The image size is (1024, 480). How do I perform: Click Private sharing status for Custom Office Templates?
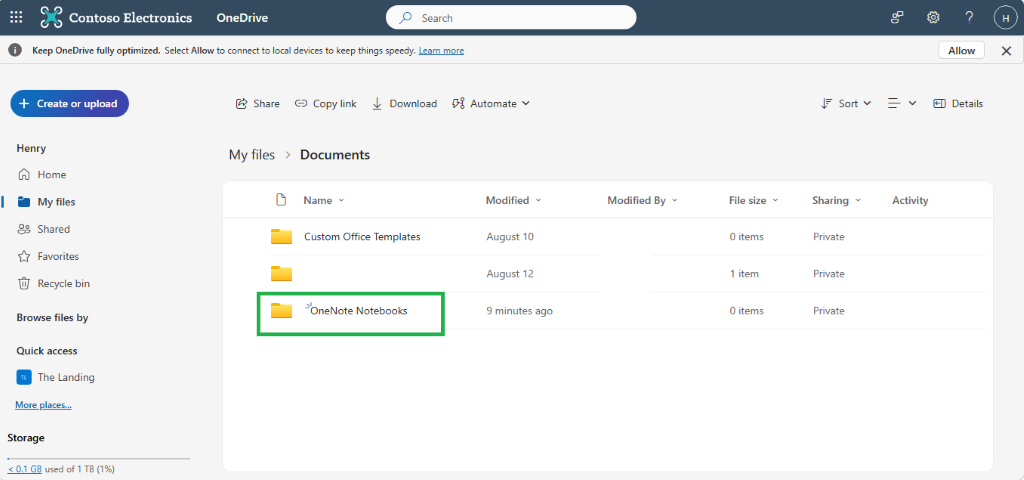pyautogui.click(x=829, y=236)
